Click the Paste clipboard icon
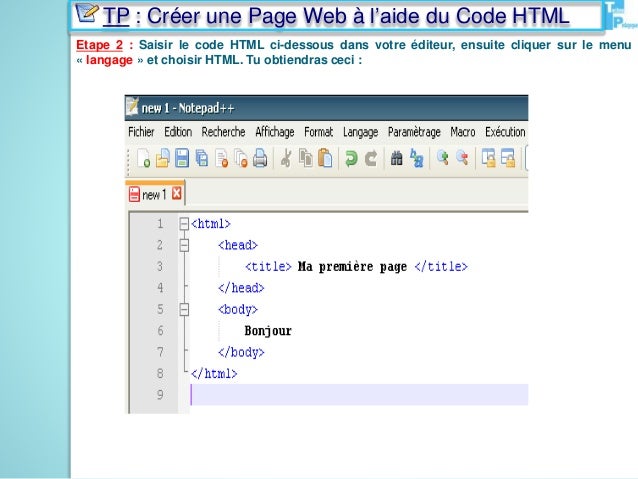 point(325,158)
